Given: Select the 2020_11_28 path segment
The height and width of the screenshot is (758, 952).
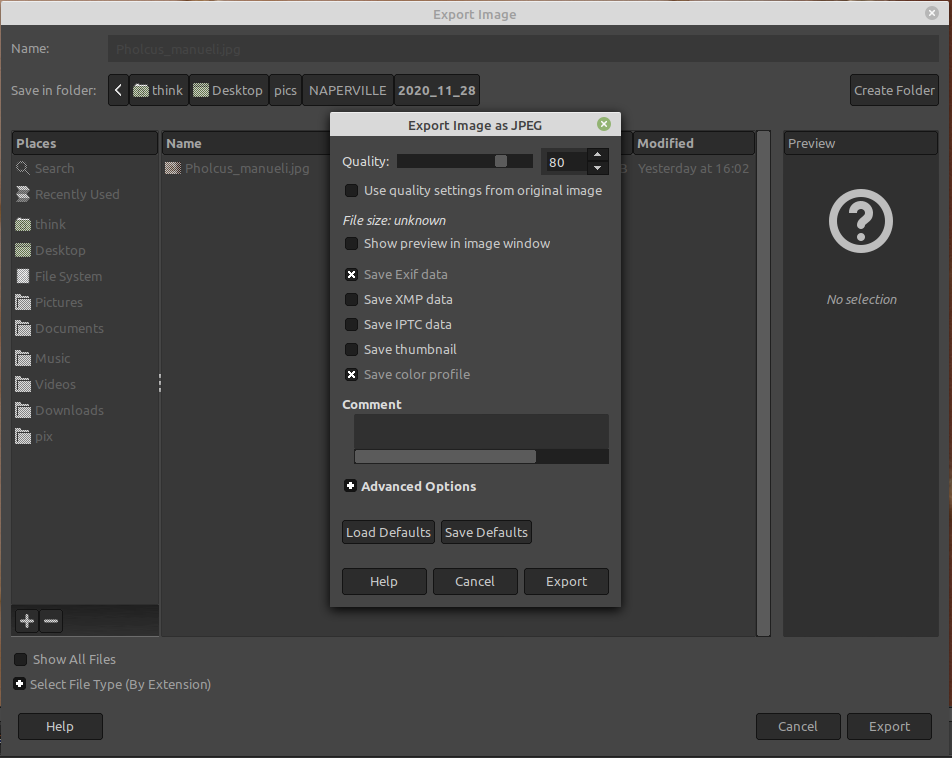Looking at the screenshot, I should 437,90.
